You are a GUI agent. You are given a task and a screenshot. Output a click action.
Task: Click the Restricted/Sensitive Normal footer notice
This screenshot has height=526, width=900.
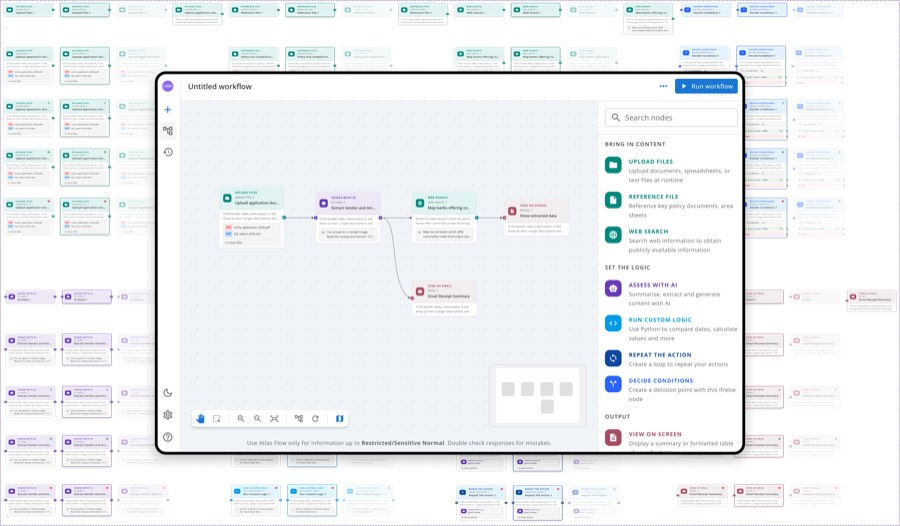pos(403,443)
